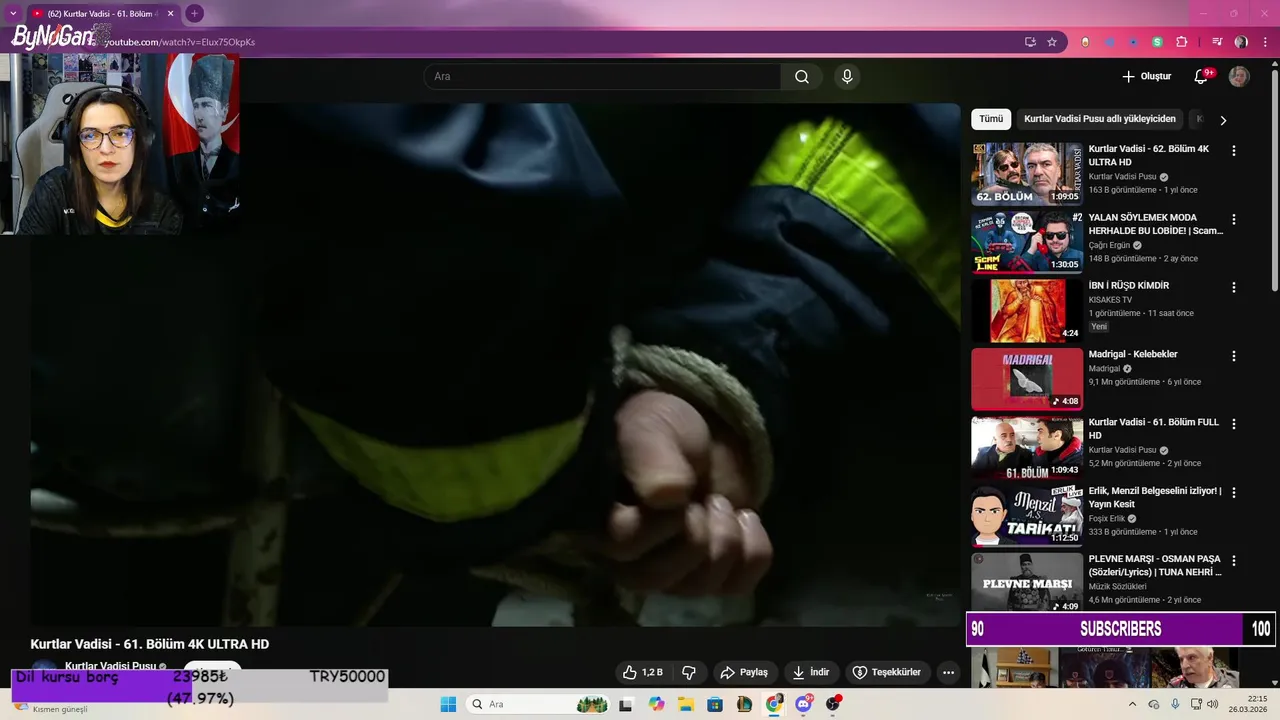Viewport: 1280px width, 720px height.
Task: Dislike the video with thumbs down
Action: pyautogui.click(x=688, y=673)
